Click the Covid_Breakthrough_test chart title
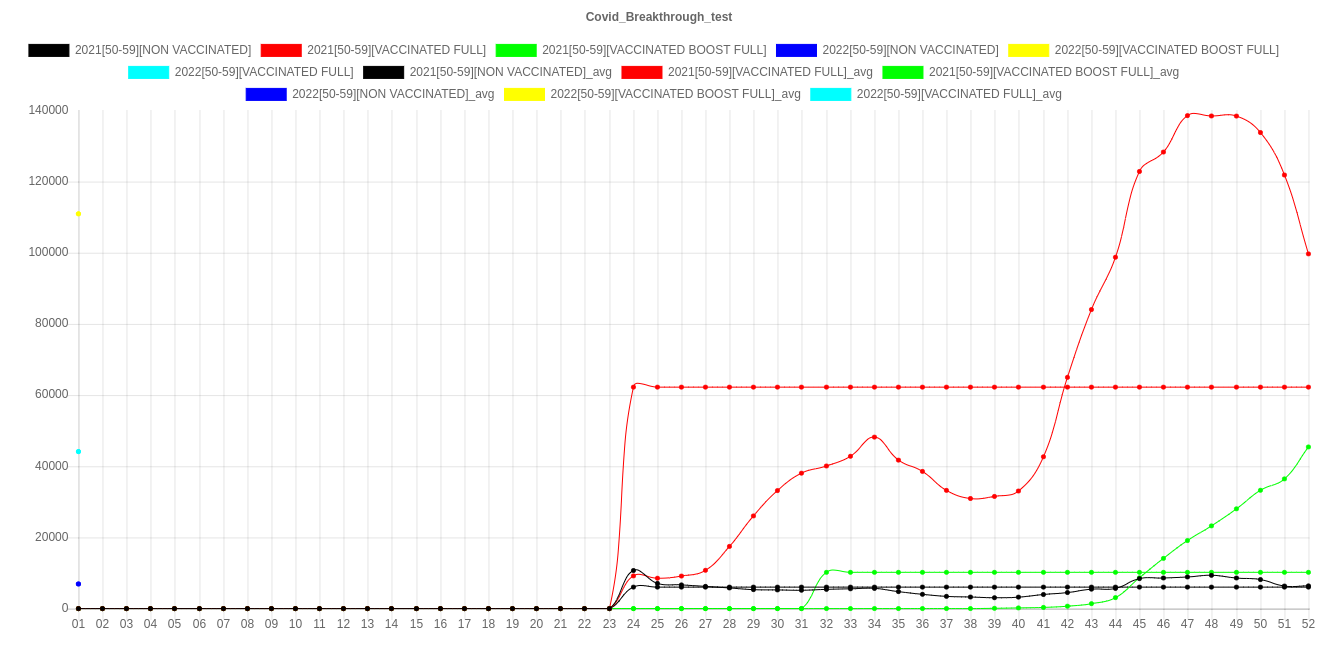 coord(659,17)
